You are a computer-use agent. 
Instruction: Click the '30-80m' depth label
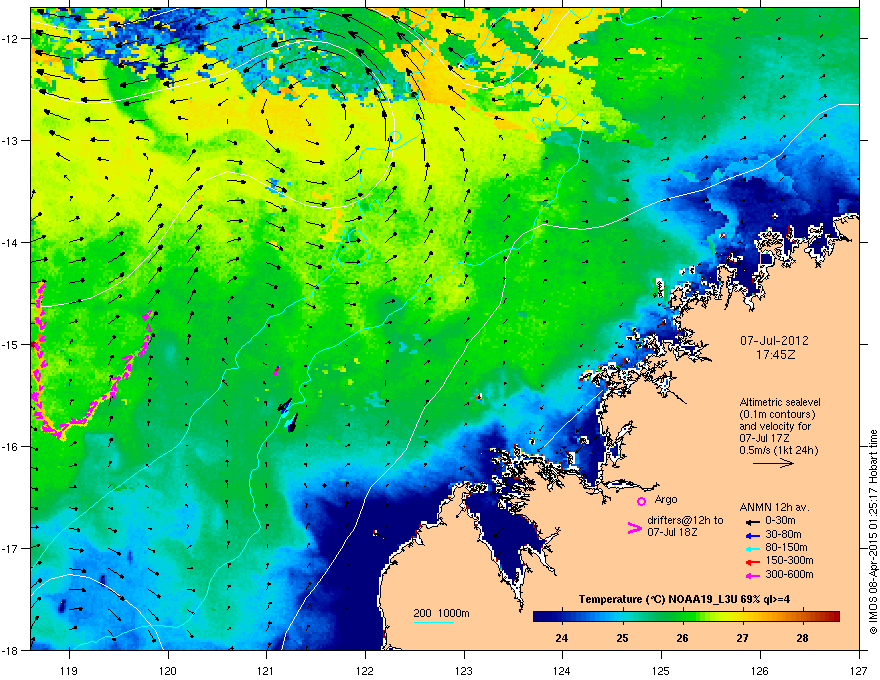[783, 534]
